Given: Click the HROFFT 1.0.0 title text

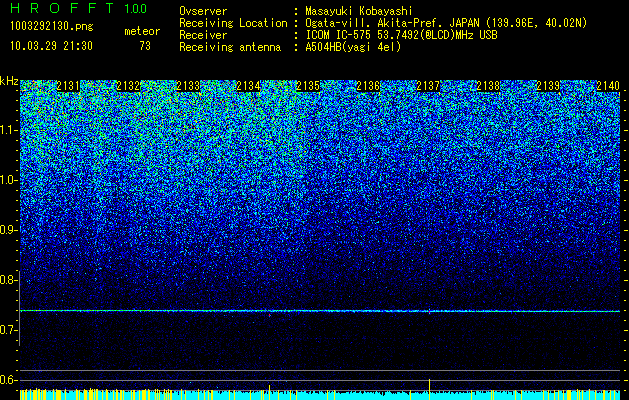Looking at the screenshot, I should point(79,8).
